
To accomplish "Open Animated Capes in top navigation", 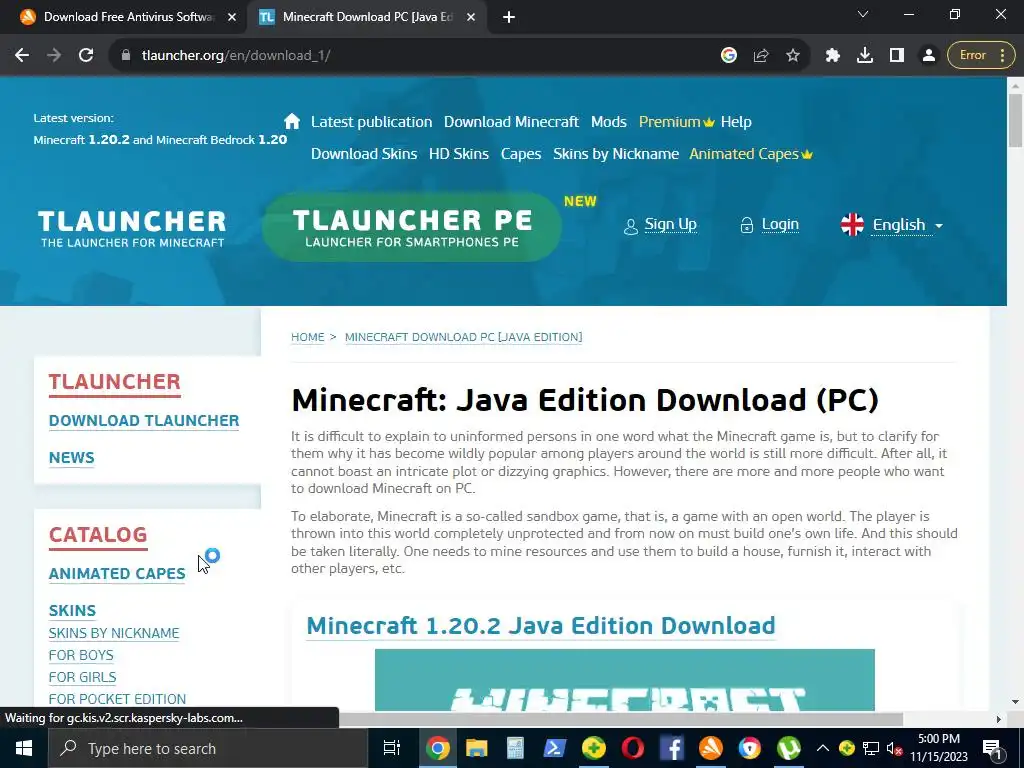I will pyautogui.click(x=751, y=154).
